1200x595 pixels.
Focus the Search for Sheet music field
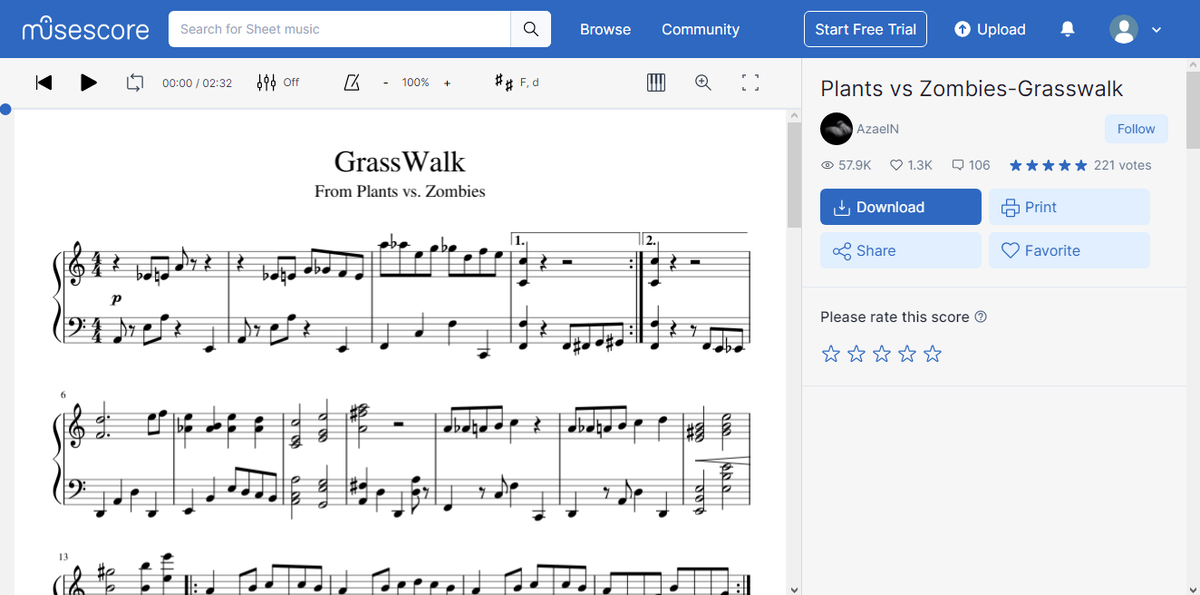(340, 29)
